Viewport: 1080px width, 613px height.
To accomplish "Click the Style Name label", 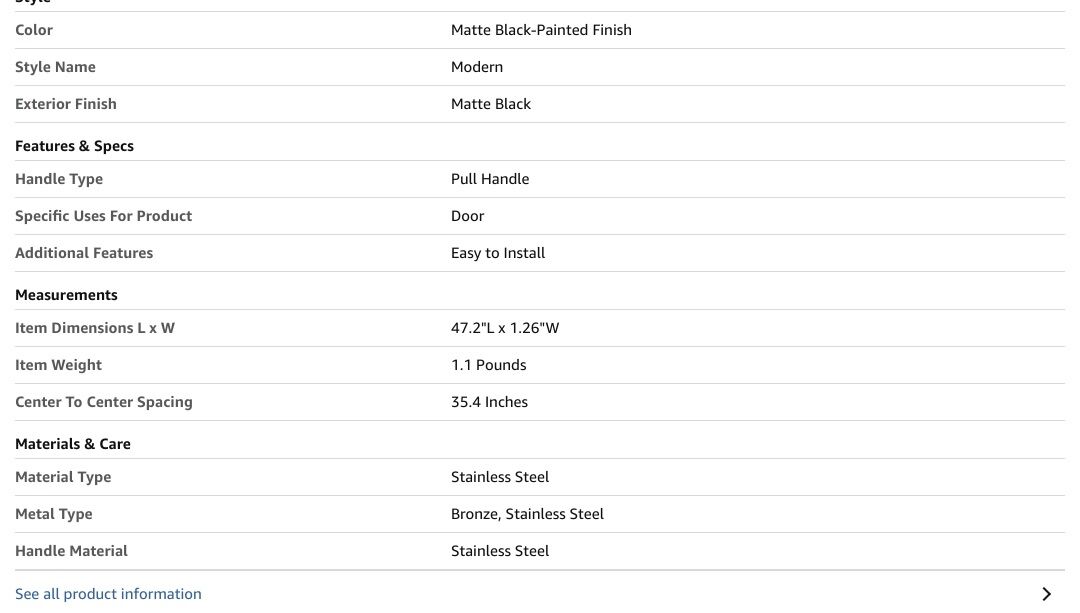I will pos(55,67).
